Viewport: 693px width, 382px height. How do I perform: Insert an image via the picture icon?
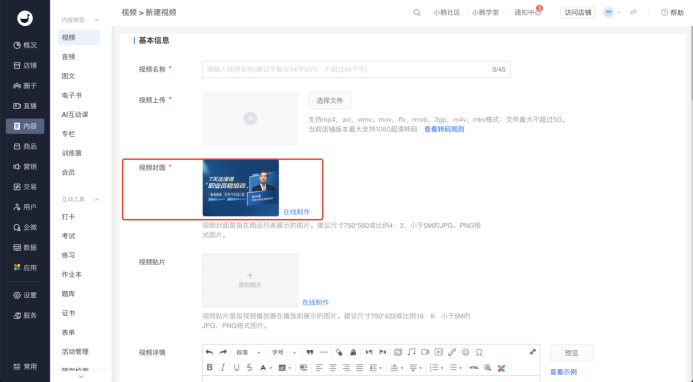tap(398, 352)
